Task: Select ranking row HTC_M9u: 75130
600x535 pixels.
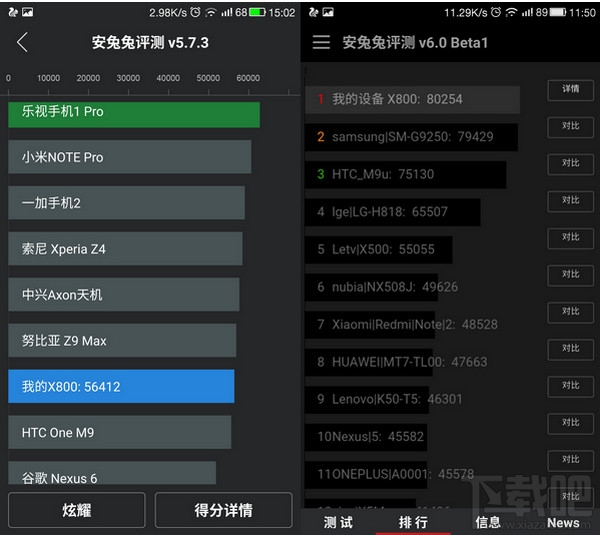Action: coord(406,175)
